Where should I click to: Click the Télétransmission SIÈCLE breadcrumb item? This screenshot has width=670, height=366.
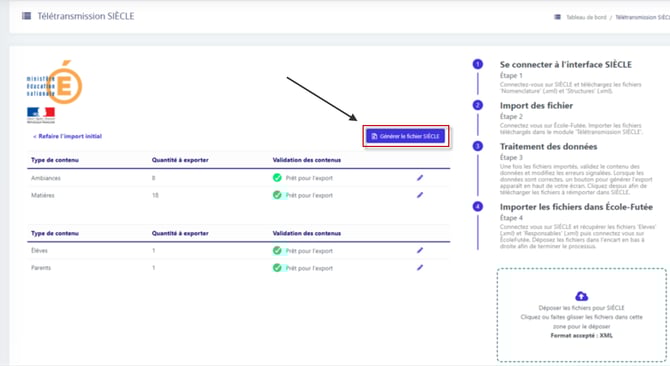click(642, 18)
